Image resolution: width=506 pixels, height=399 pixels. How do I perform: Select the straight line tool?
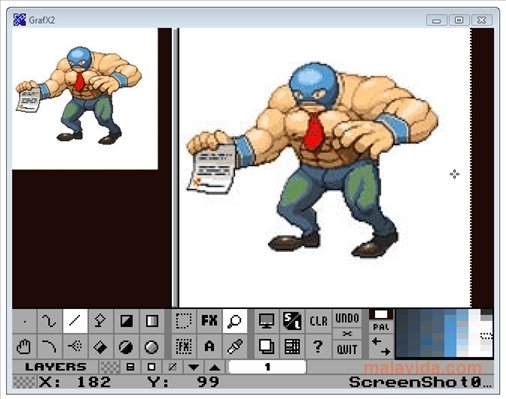[75, 321]
